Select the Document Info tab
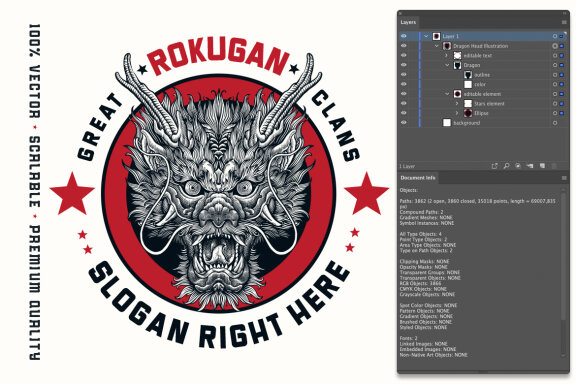 tap(418, 178)
